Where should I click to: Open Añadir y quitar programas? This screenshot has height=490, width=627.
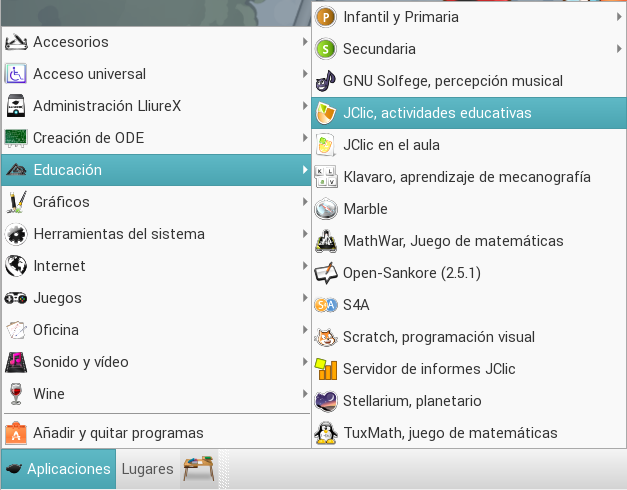coord(118,433)
